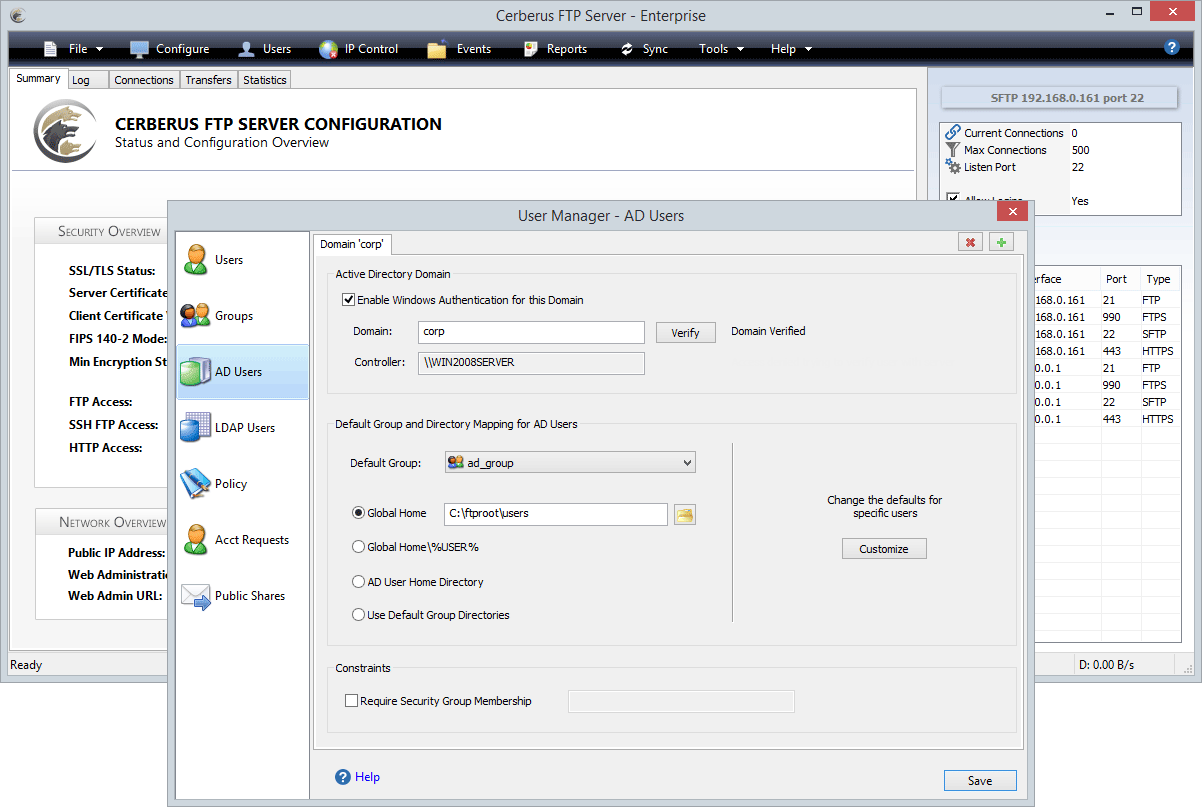Open Events from main toolbar

(x=459, y=49)
